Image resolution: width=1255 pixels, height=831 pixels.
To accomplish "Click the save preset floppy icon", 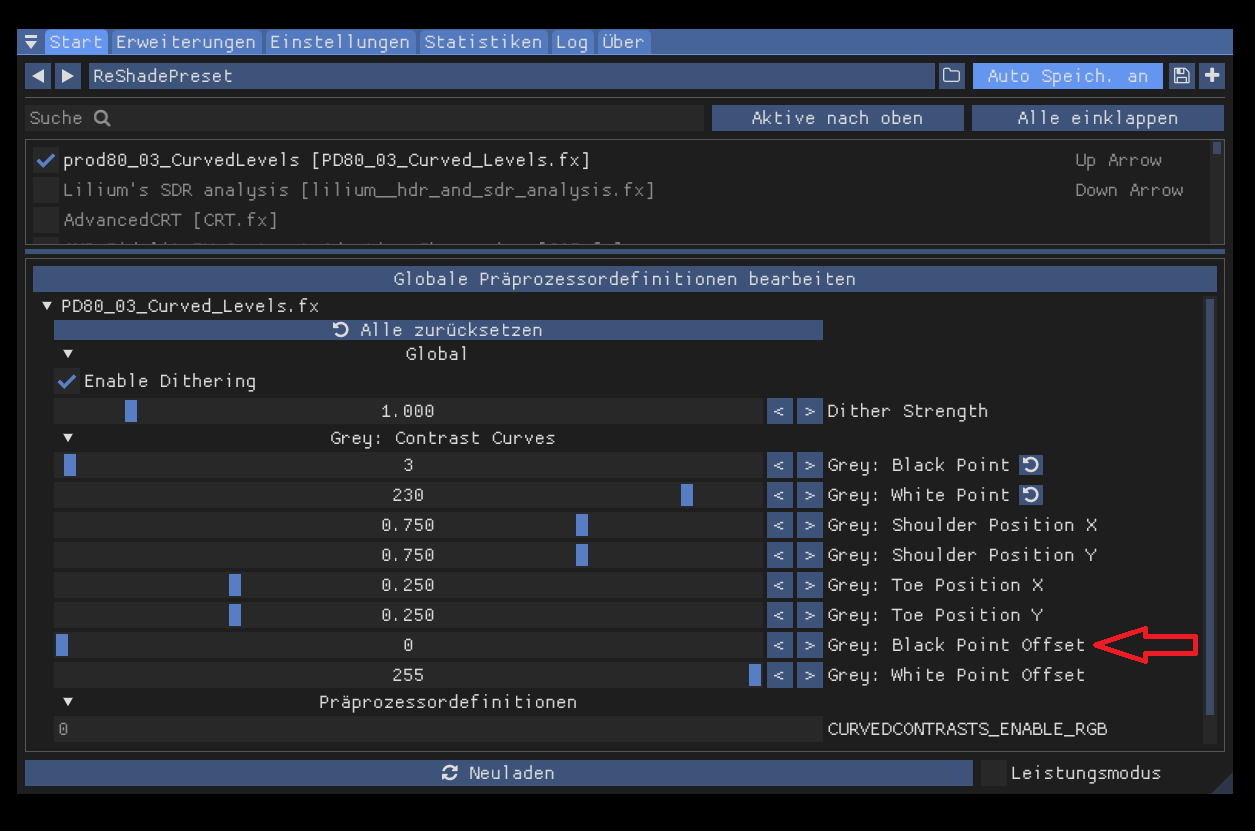I will click(x=1181, y=76).
